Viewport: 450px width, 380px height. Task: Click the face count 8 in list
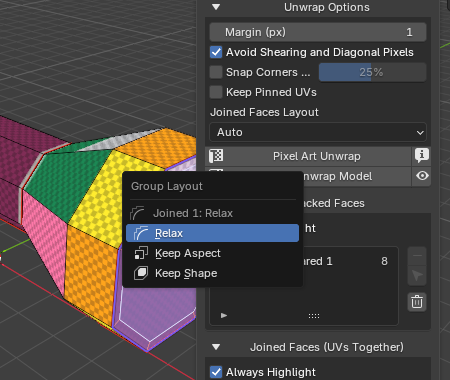coord(384,261)
